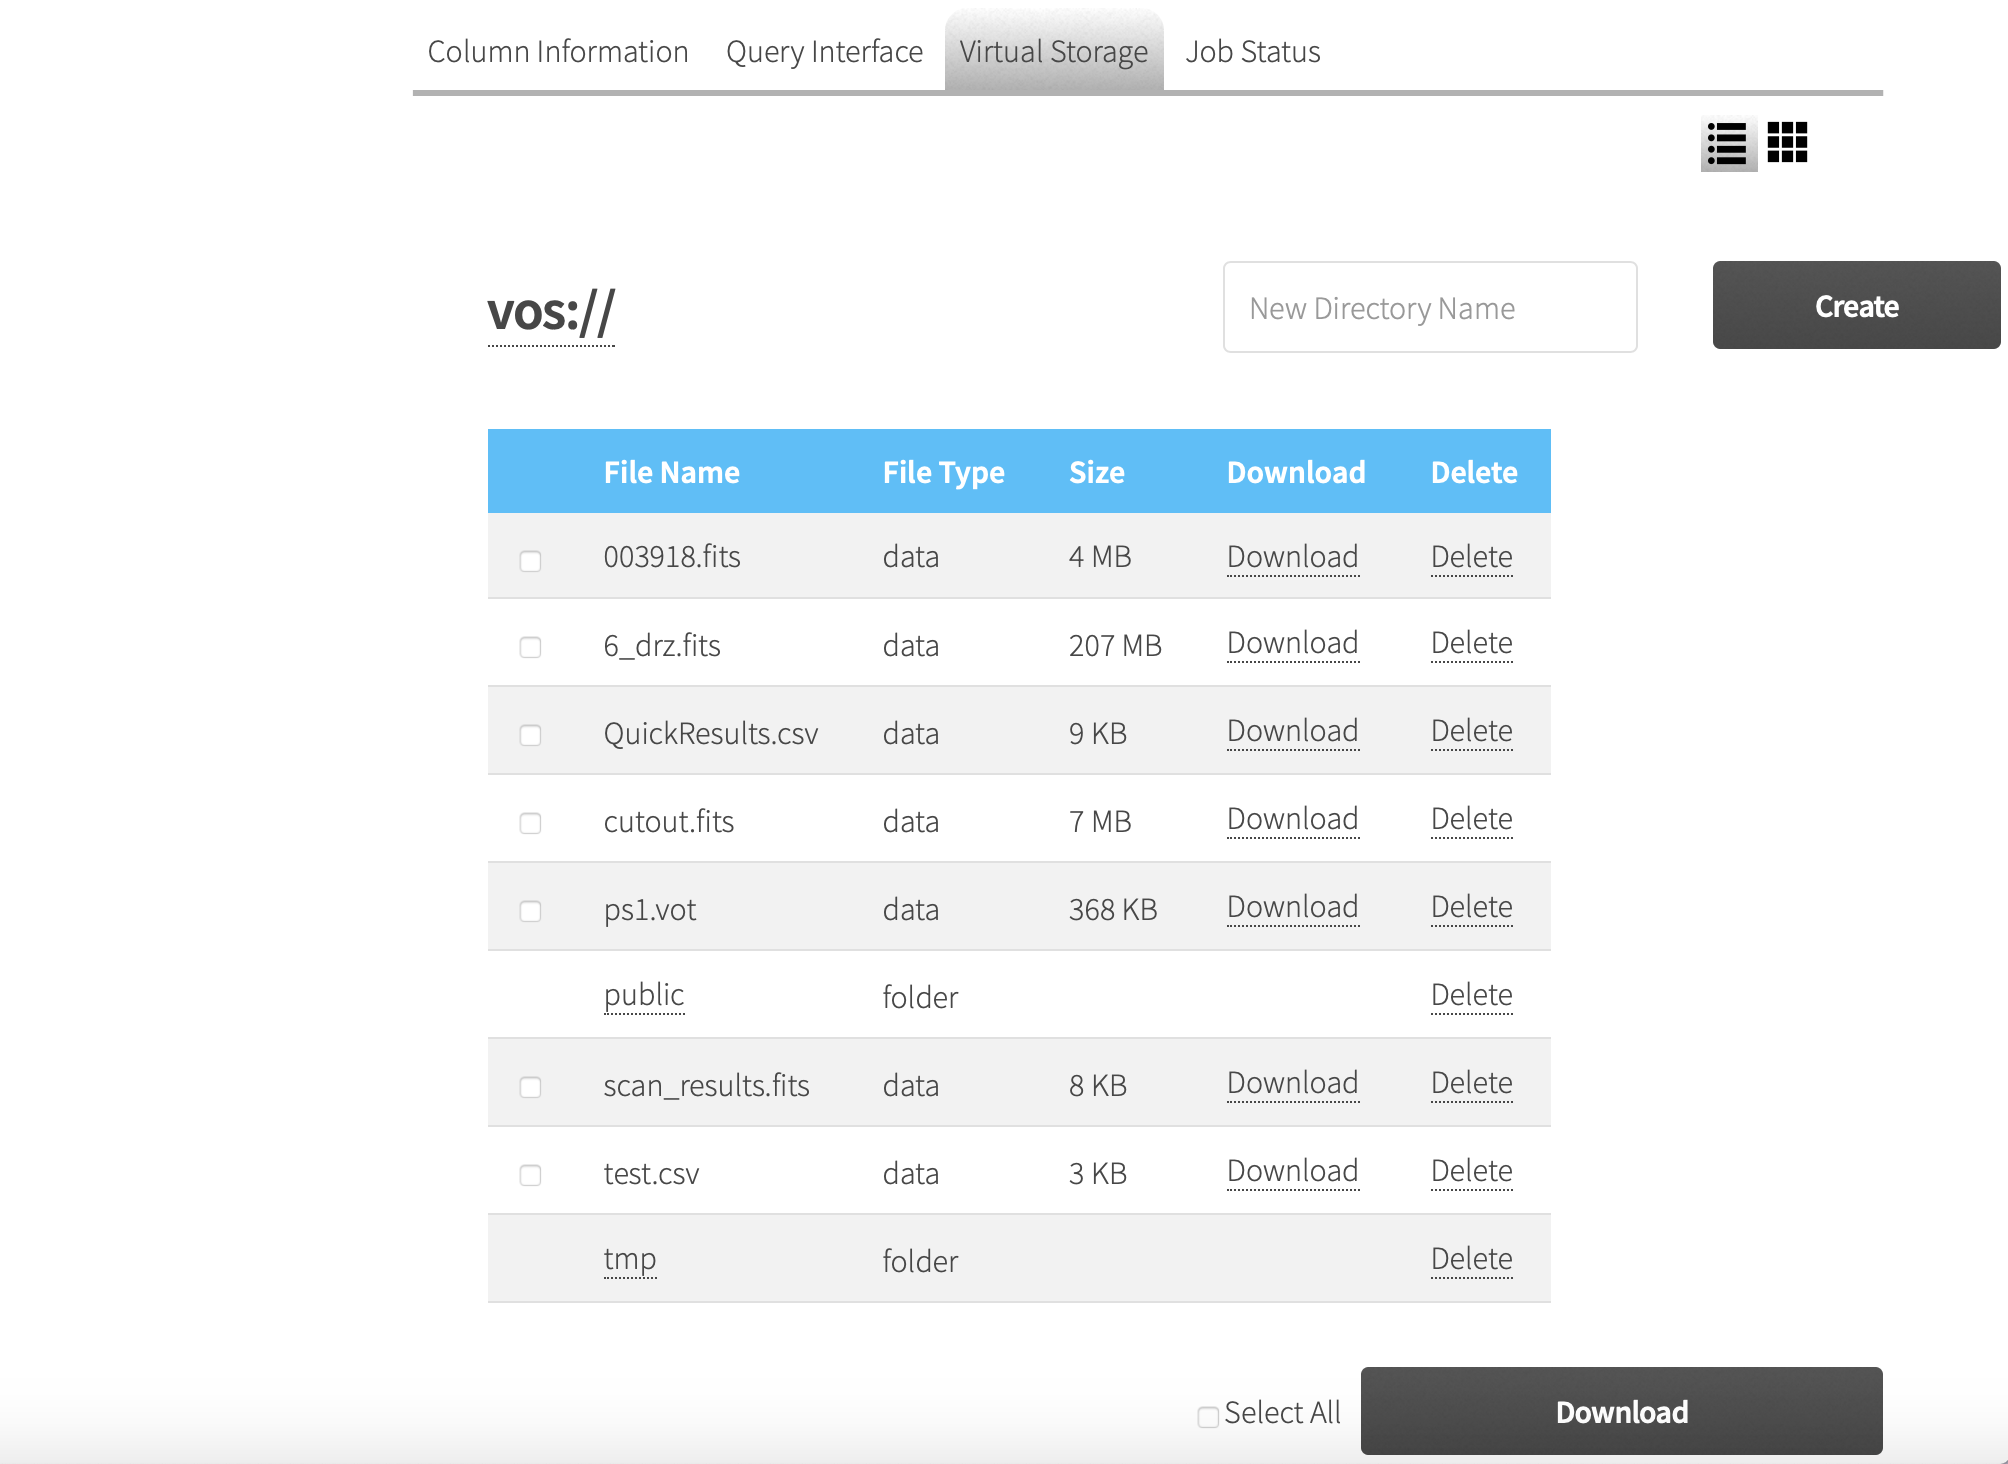Delete QuickResults.csv

pos(1471,731)
